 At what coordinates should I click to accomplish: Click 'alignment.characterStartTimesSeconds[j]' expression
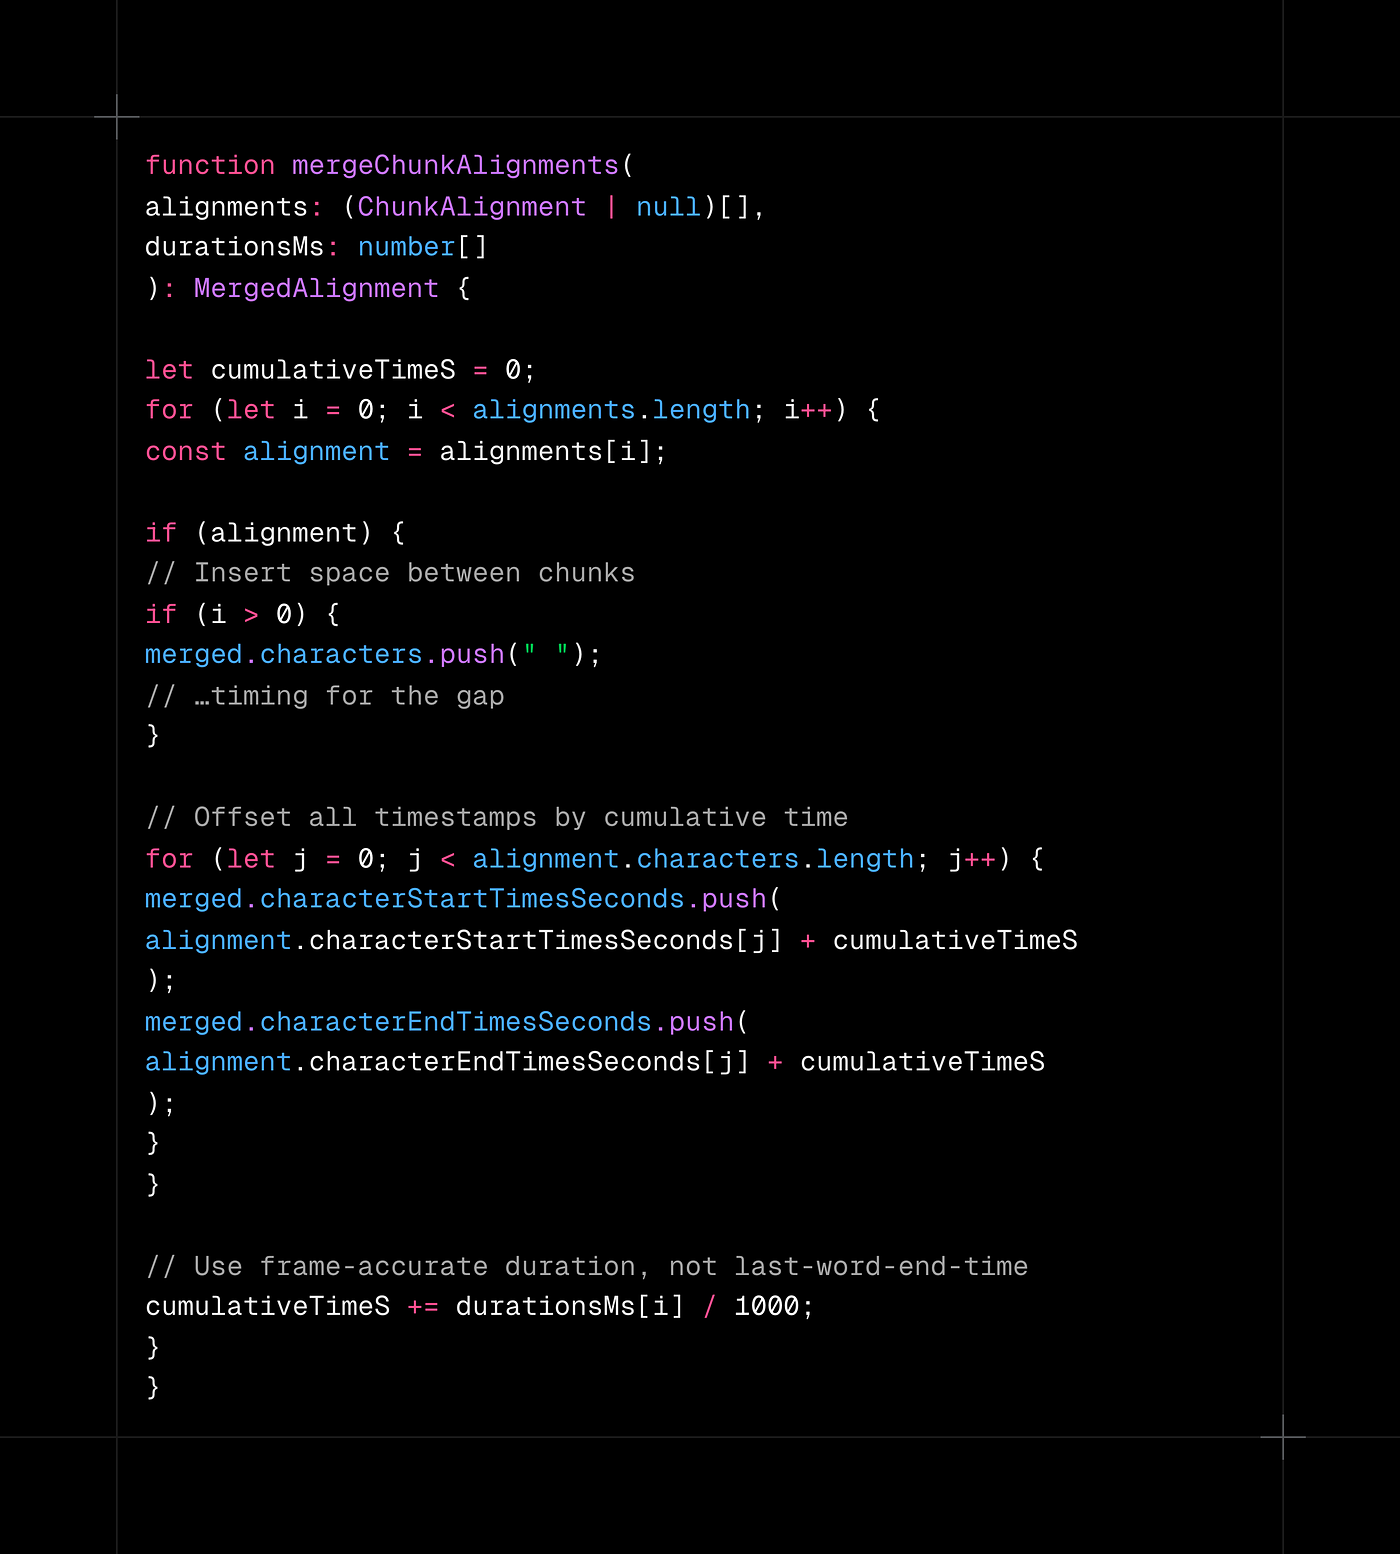[464, 941]
